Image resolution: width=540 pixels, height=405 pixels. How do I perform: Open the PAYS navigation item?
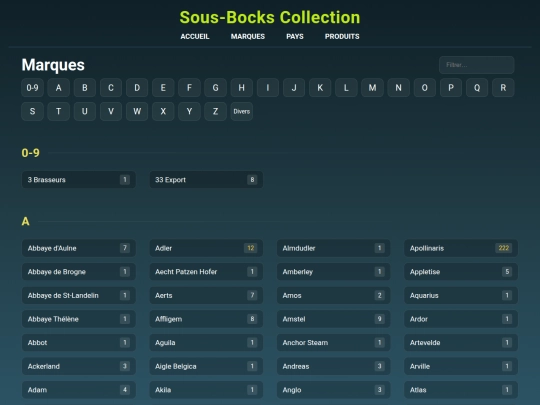click(295, 37)
